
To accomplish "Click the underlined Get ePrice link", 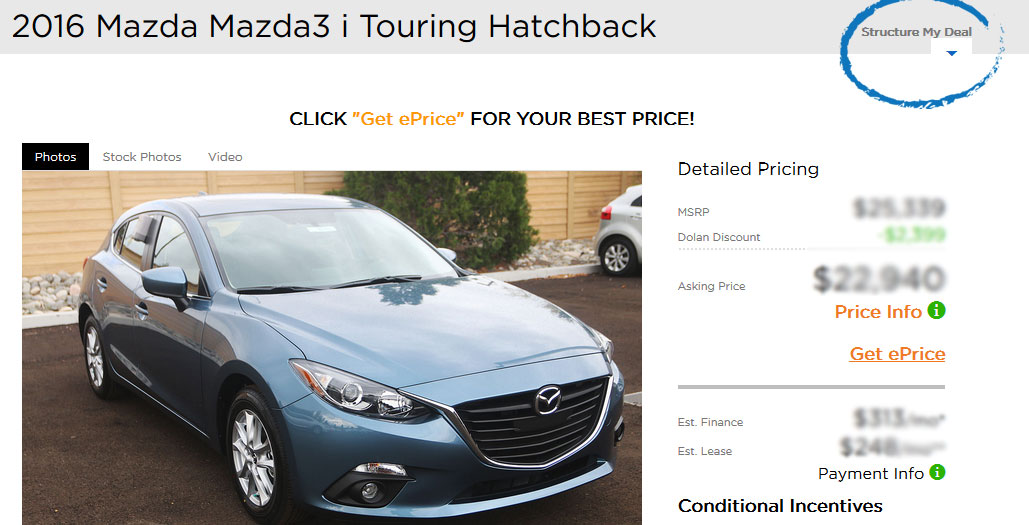I will click(897, 354).
